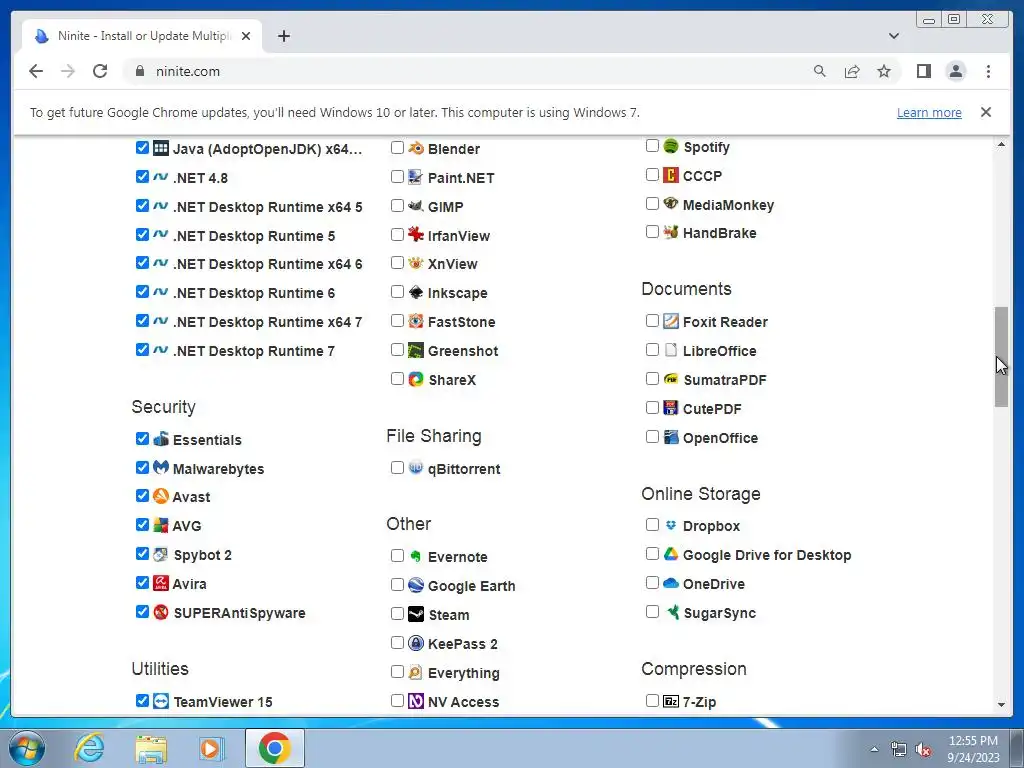
Task: Show hidden system tray icons
Action: [874, 749]
